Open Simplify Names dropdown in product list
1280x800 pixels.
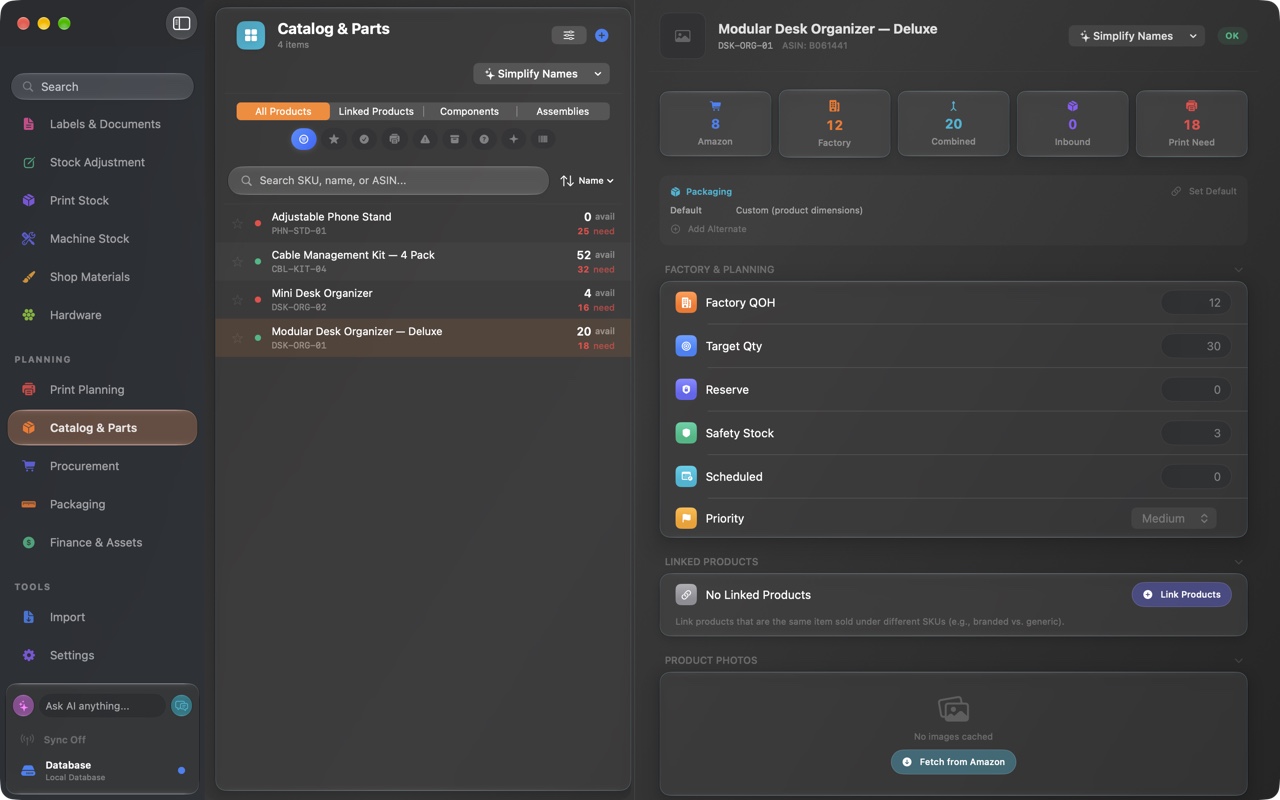click(541, 73)
